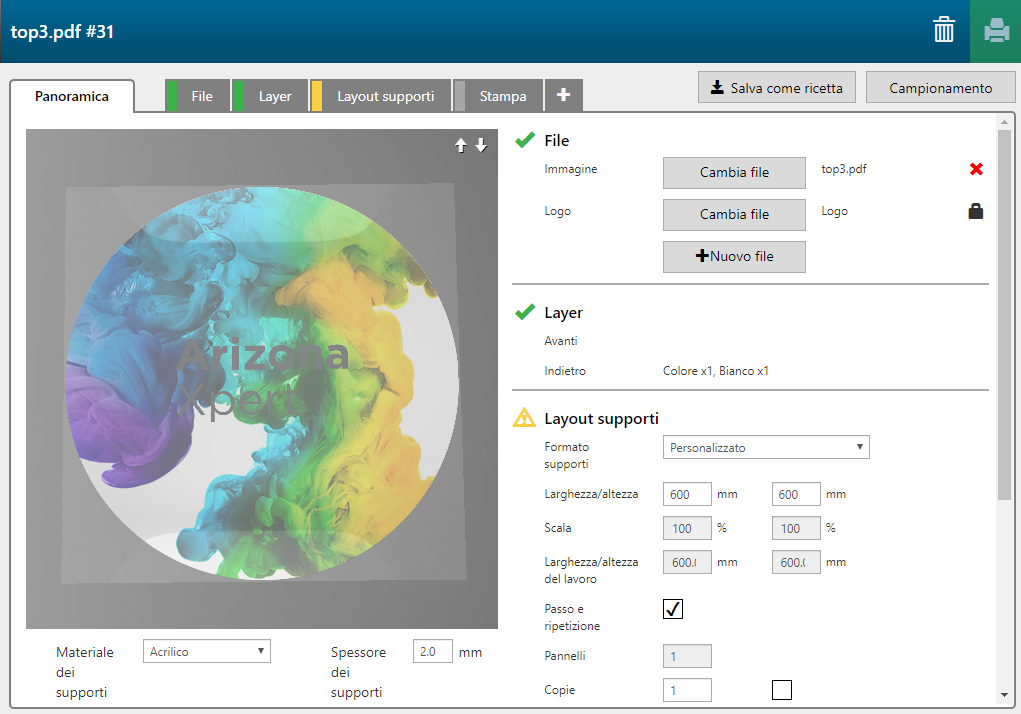Toggle Passo e ripetizione checkbox
Screen dimensions: 1021x714
(673, 609)
